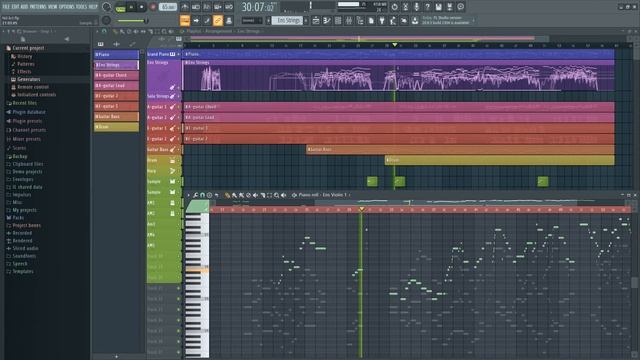This screenshot has width=640, height=360.
Task: Click the FL Studio version available notice
Action: pos(446,20)
